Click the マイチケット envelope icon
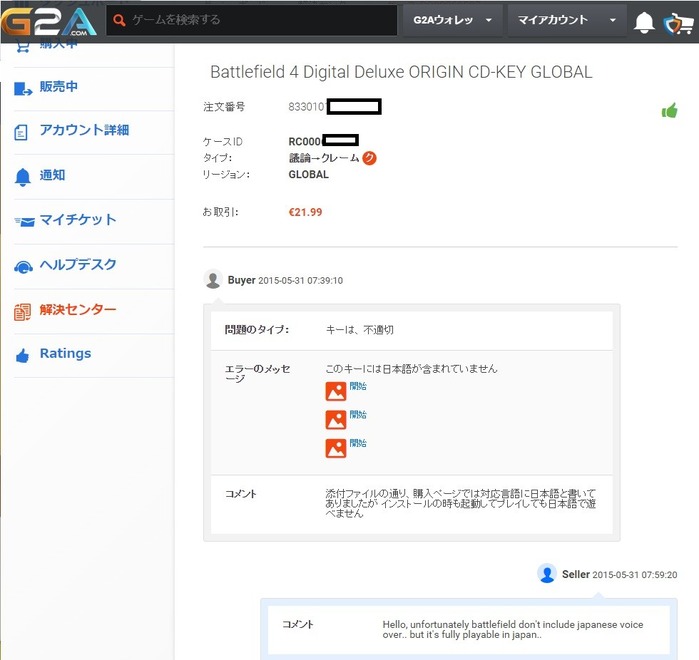 (x=25, y=221)
